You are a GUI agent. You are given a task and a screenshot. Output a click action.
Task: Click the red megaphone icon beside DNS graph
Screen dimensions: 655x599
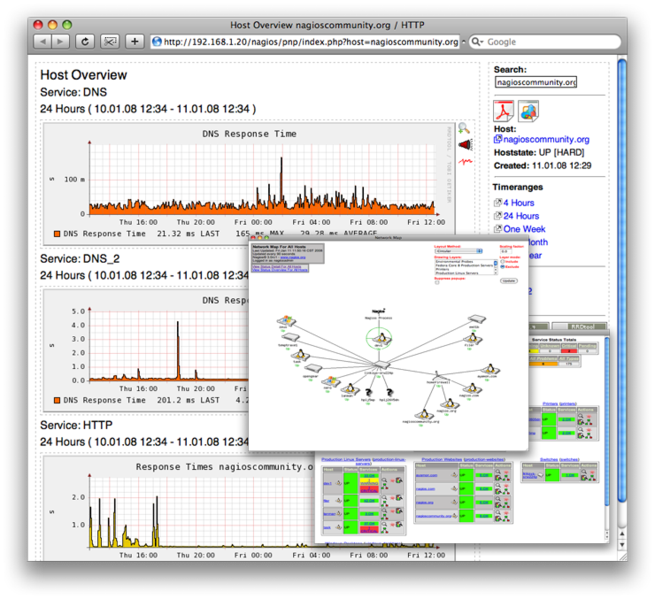pyautogui.click(x=465, y=145)
